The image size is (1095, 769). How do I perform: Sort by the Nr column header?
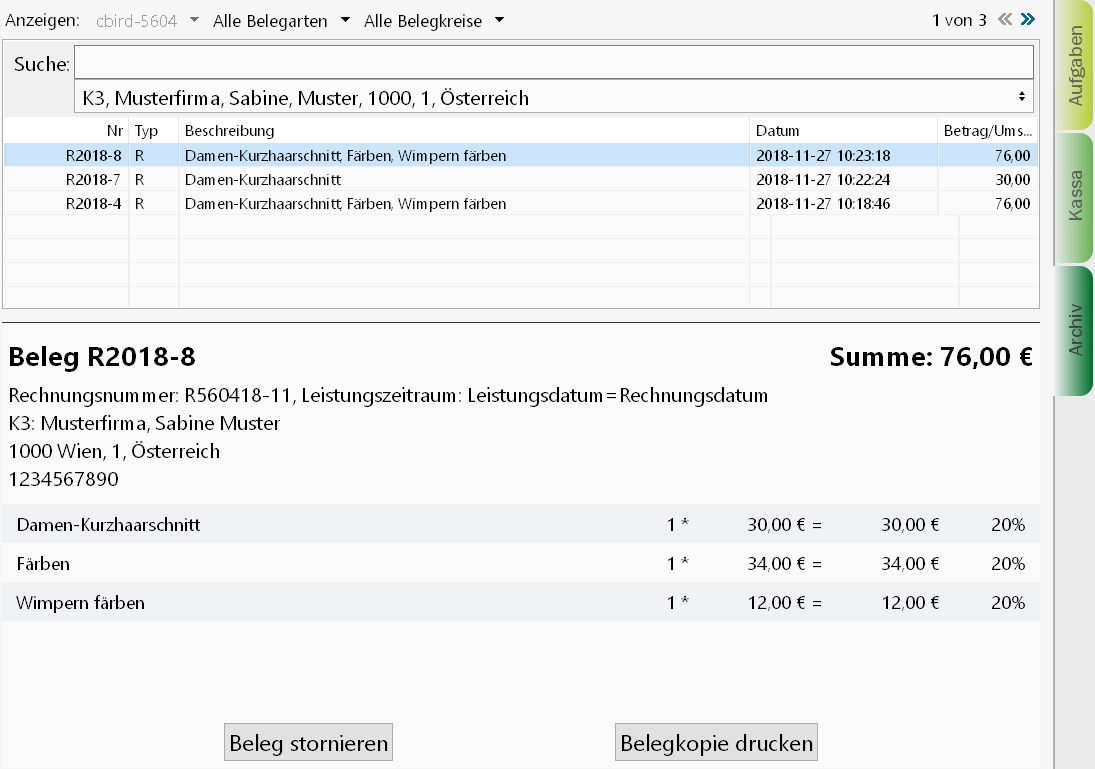click(67, 131)
